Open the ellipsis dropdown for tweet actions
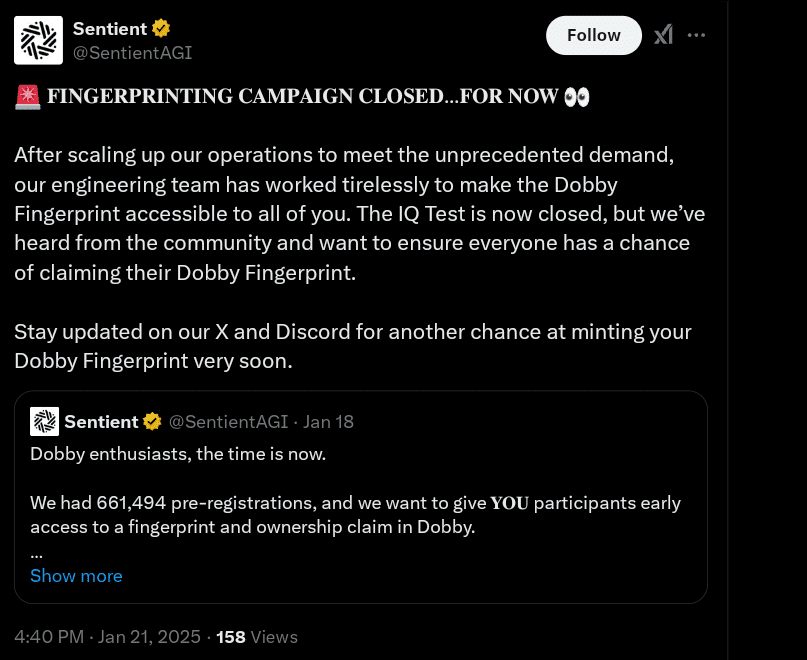Screen dimensions: 807x660 click(x=697, y=35)
